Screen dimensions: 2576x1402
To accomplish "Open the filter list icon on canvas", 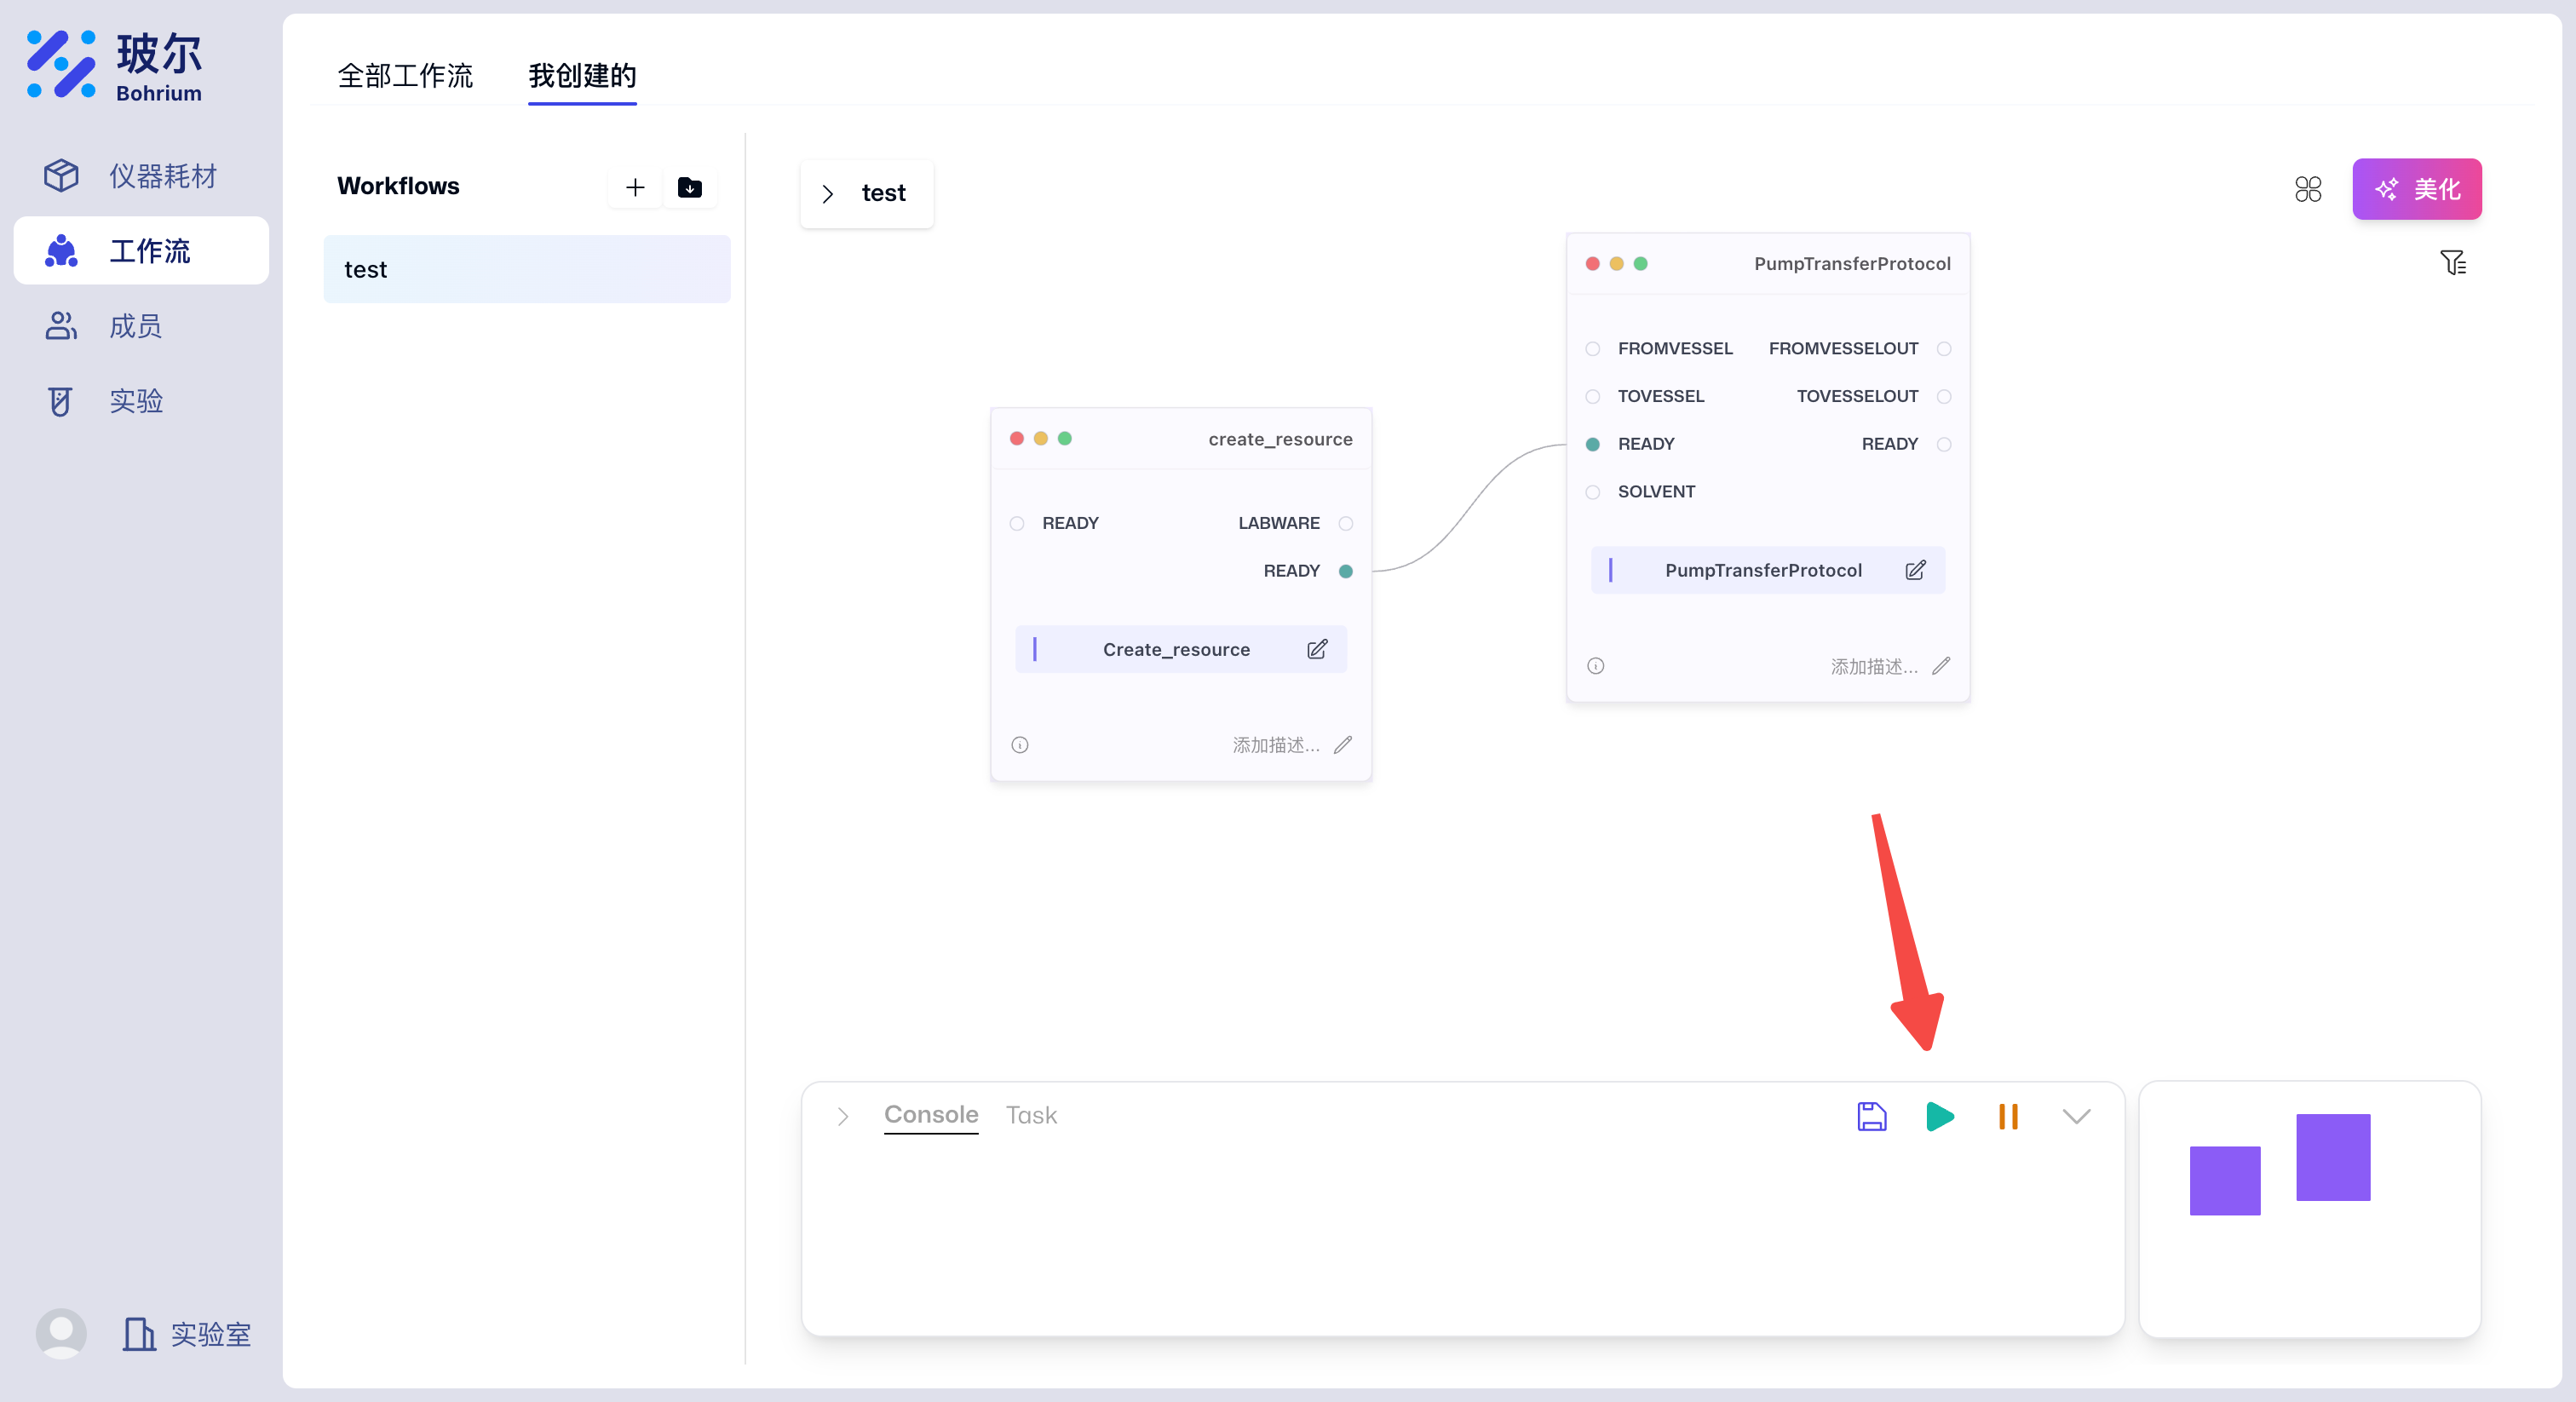I will (x=2452, y=262).
